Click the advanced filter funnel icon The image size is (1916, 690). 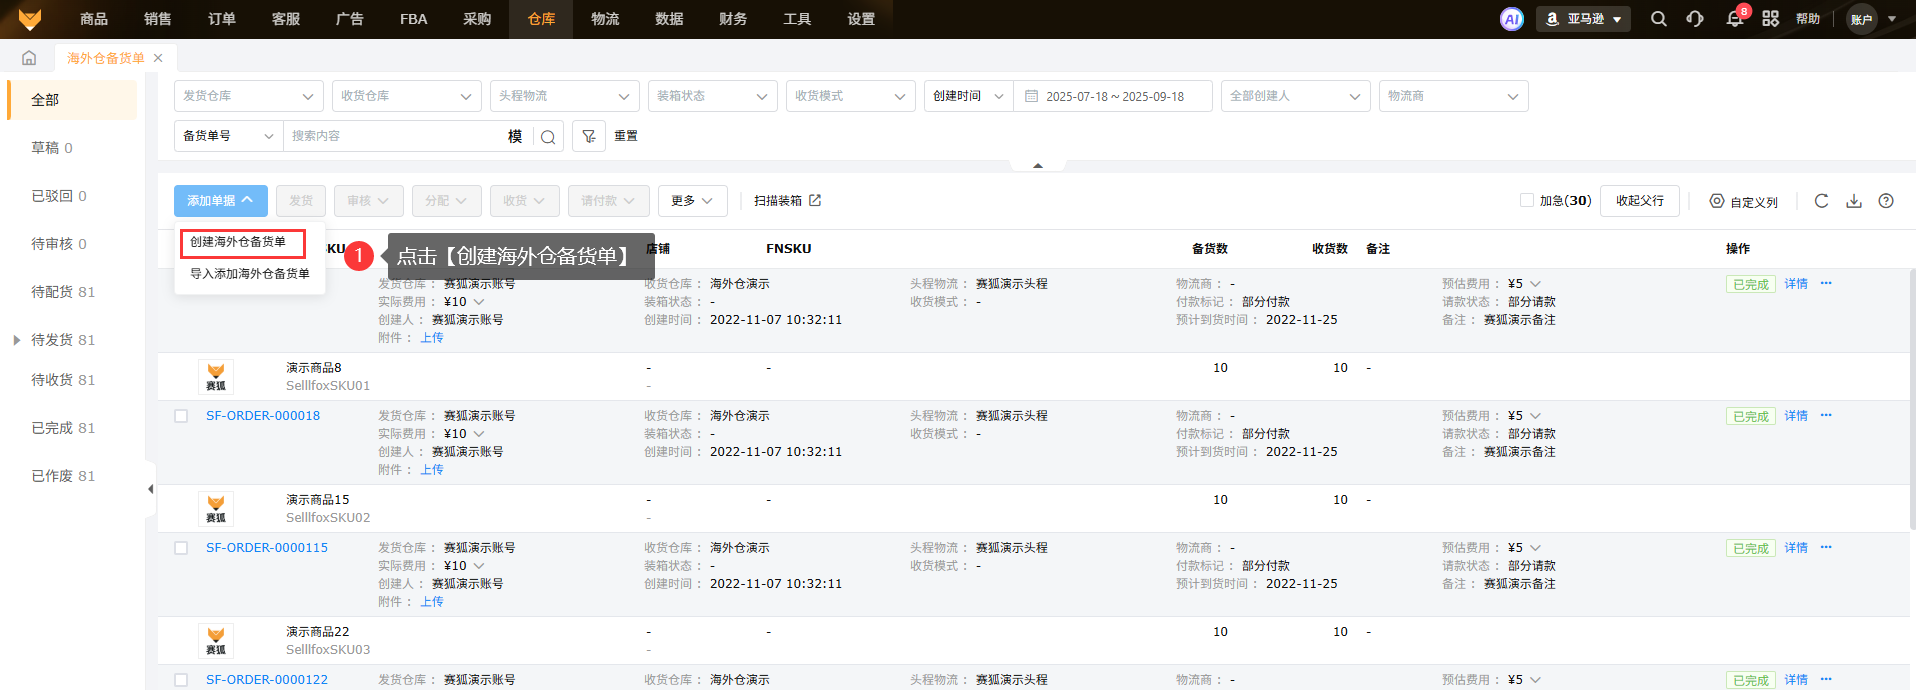coord(589,136)
